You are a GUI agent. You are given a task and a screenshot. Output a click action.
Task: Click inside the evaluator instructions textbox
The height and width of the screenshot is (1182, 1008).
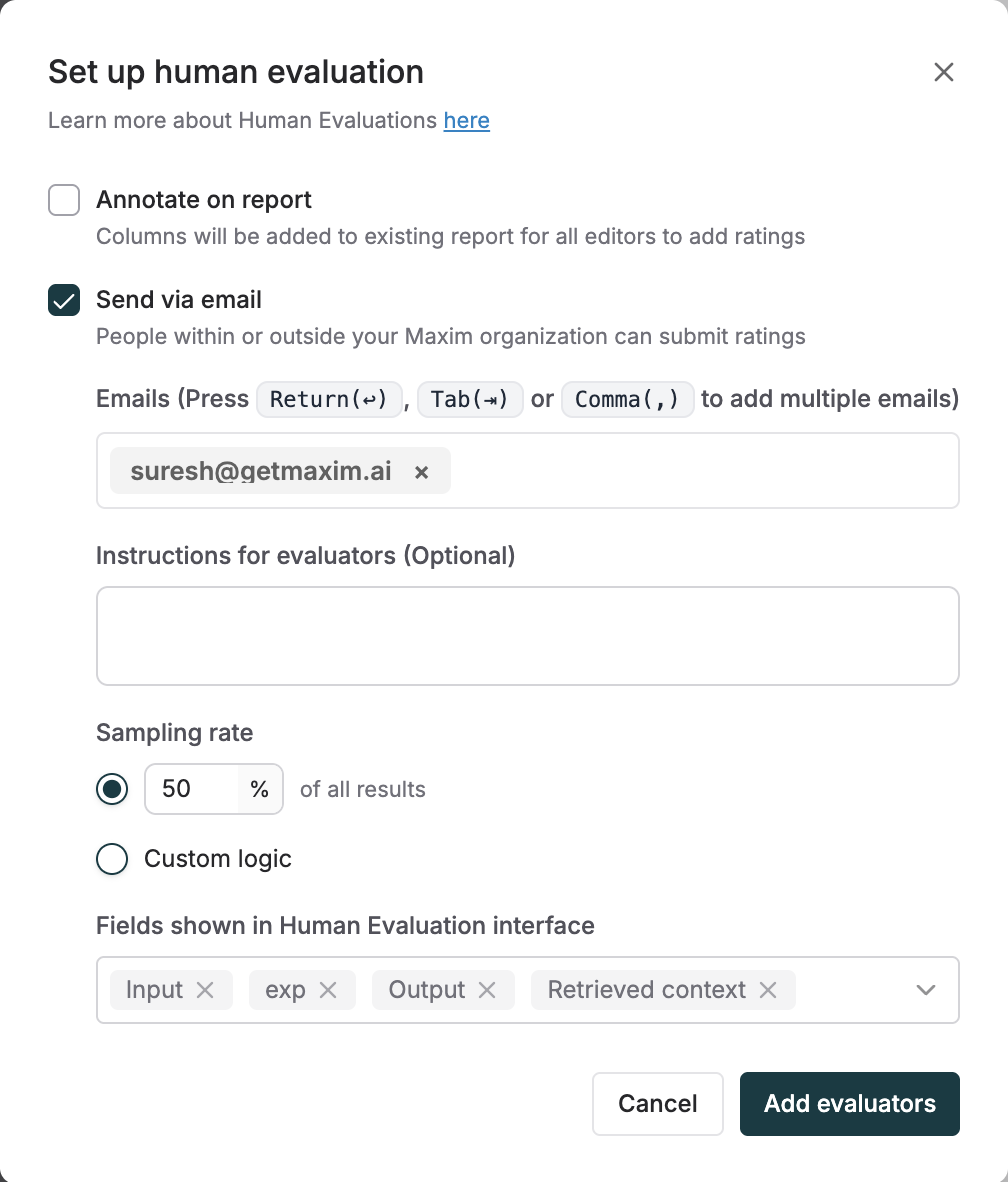pos(527,635)
